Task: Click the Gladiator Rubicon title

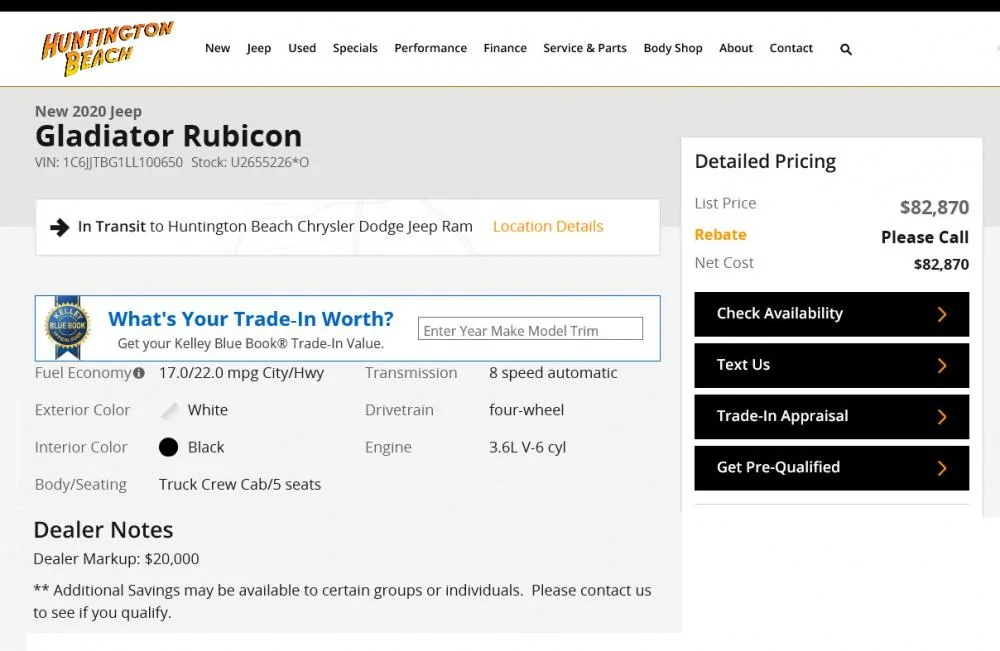Action: click(x=168, y=136)
